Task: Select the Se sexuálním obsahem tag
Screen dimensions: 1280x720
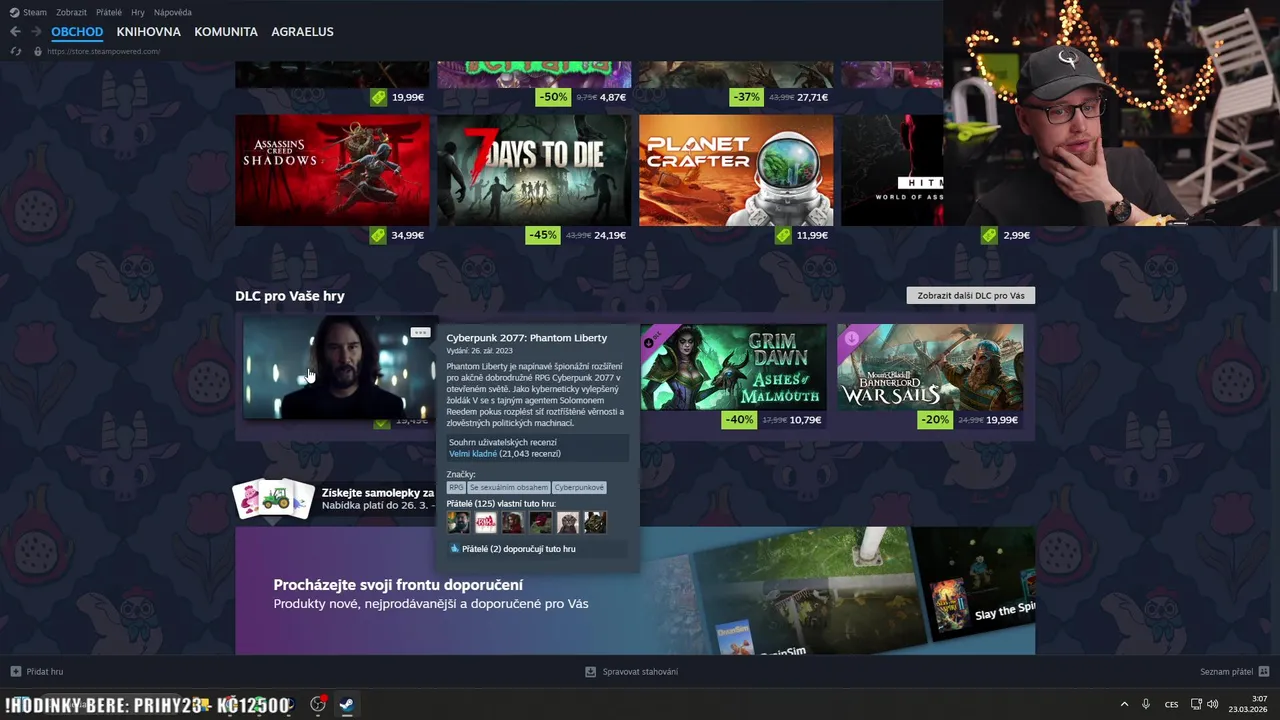Action: tap(509, 488)
